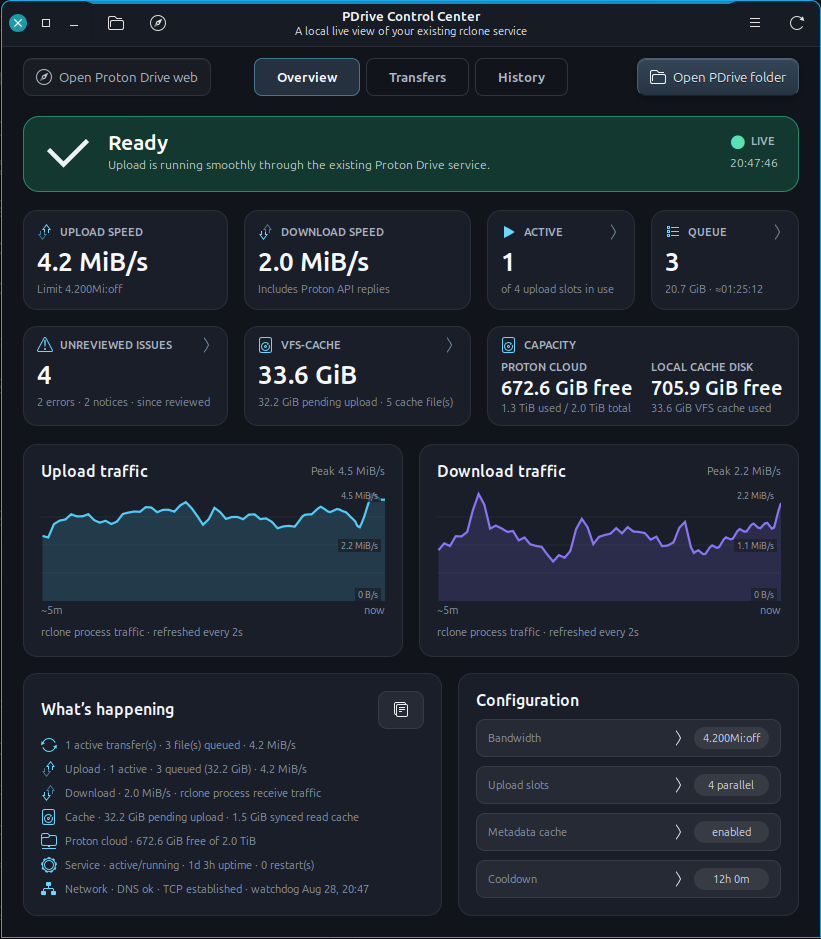Click the Download traffic chart
This screenshot has height=939, width=821.
[609, 546]
